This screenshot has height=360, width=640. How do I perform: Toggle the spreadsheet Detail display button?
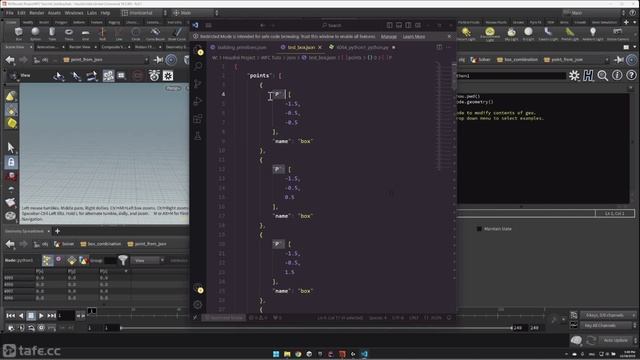point(83,260)
